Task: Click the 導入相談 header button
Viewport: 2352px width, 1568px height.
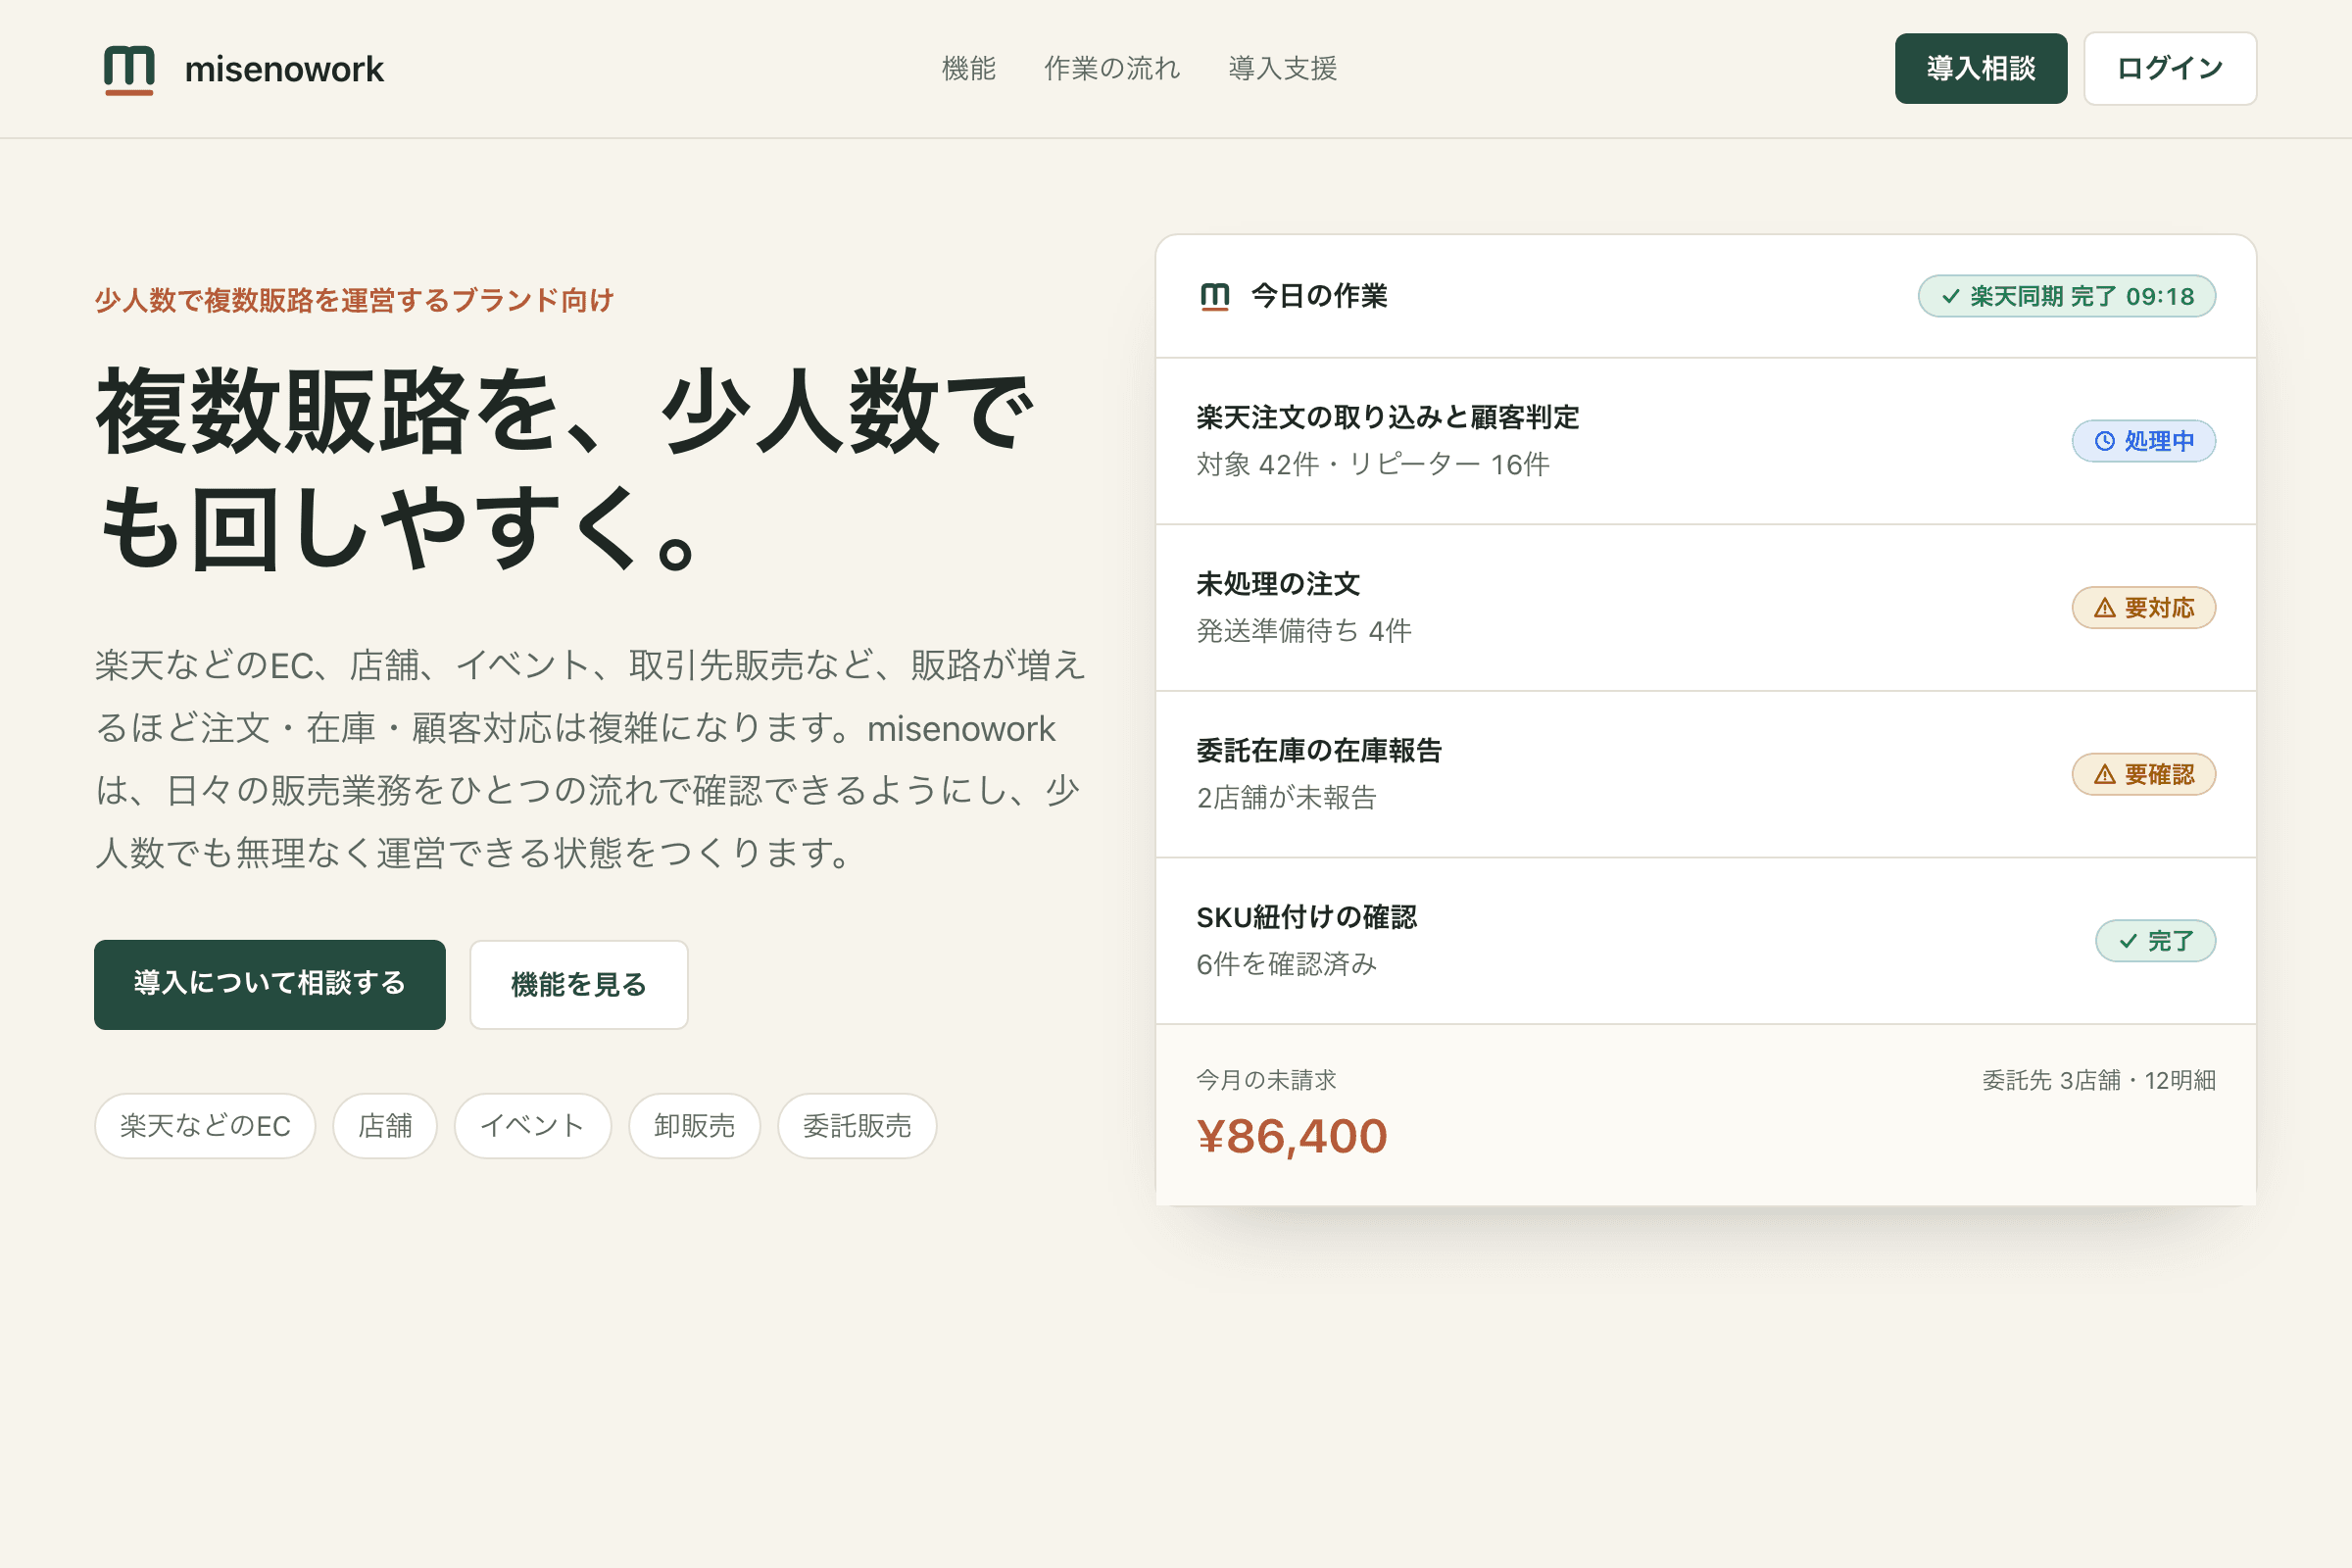Action: pos(1980,68)
